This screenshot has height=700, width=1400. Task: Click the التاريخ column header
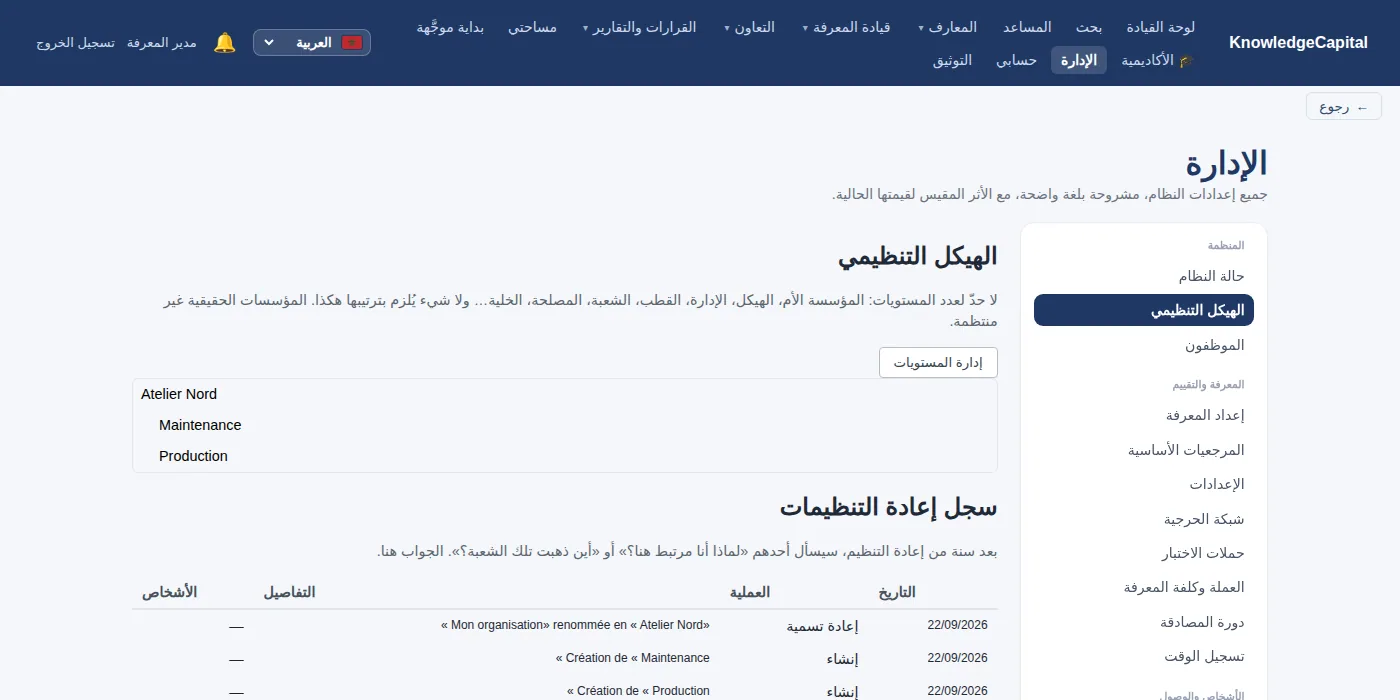tap(897, 592)
